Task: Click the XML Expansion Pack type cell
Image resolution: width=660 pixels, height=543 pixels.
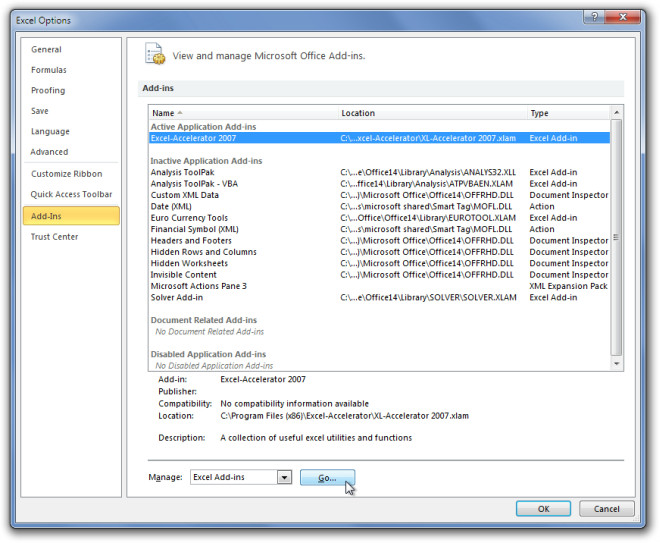Action: [568, 286]
